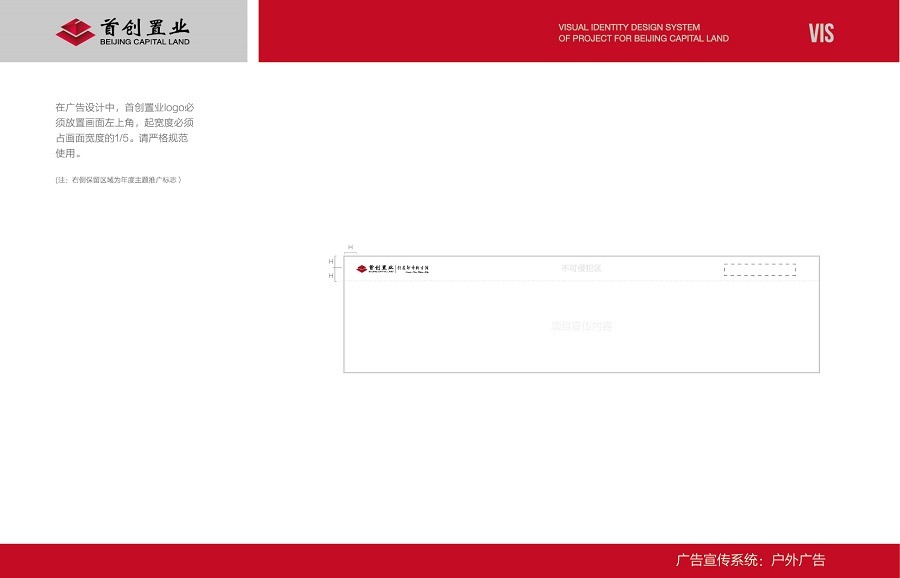This screenshot has width=900, height=578.
Task: Click the upper "H" marker left of the billboard
Action: click(x=331, y=262)
